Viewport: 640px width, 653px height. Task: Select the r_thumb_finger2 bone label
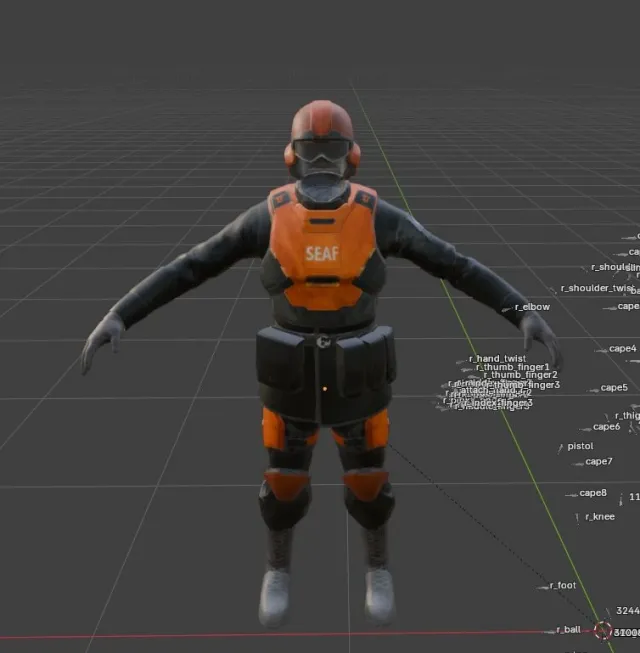pyautogui.click(x=520, y=375)
